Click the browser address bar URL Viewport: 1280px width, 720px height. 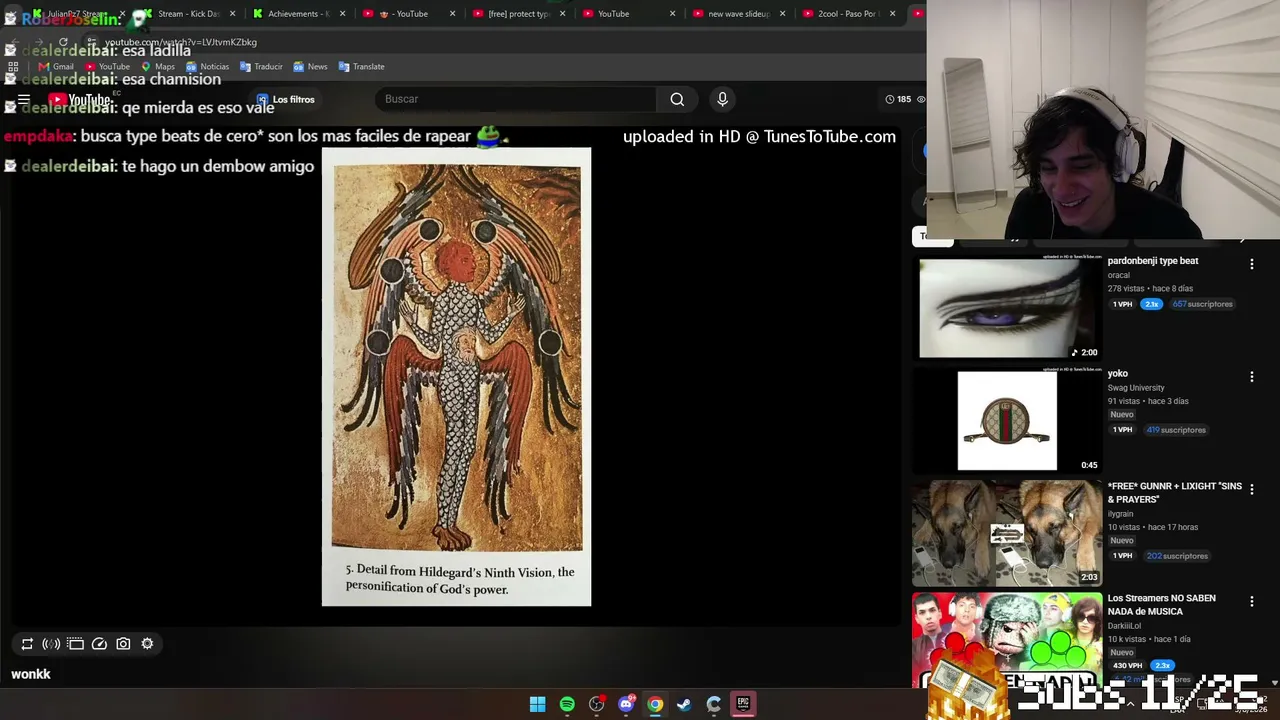click(181, 42)
